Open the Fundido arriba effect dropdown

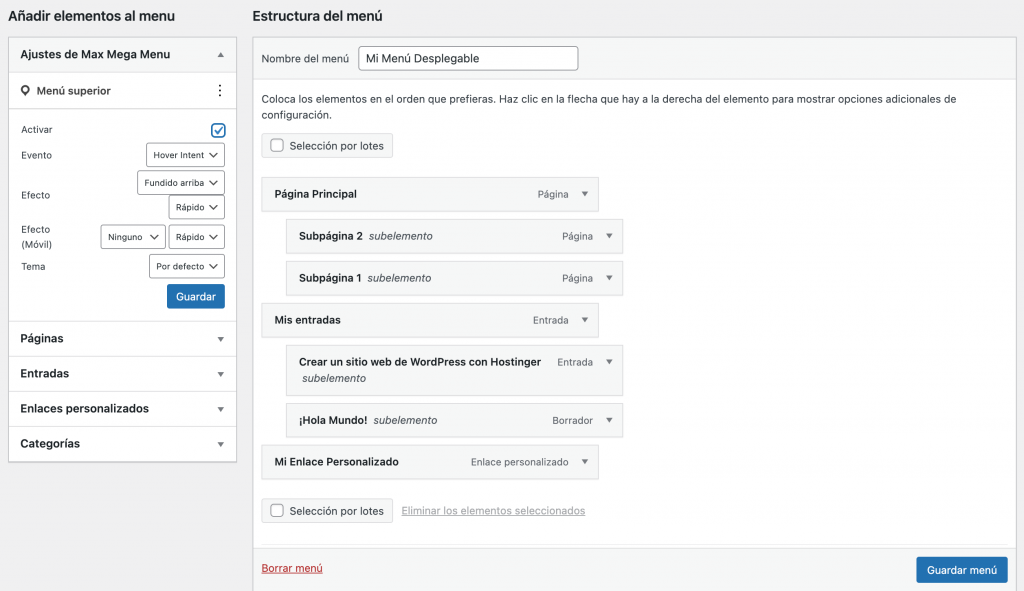click(x=180, y=182)
